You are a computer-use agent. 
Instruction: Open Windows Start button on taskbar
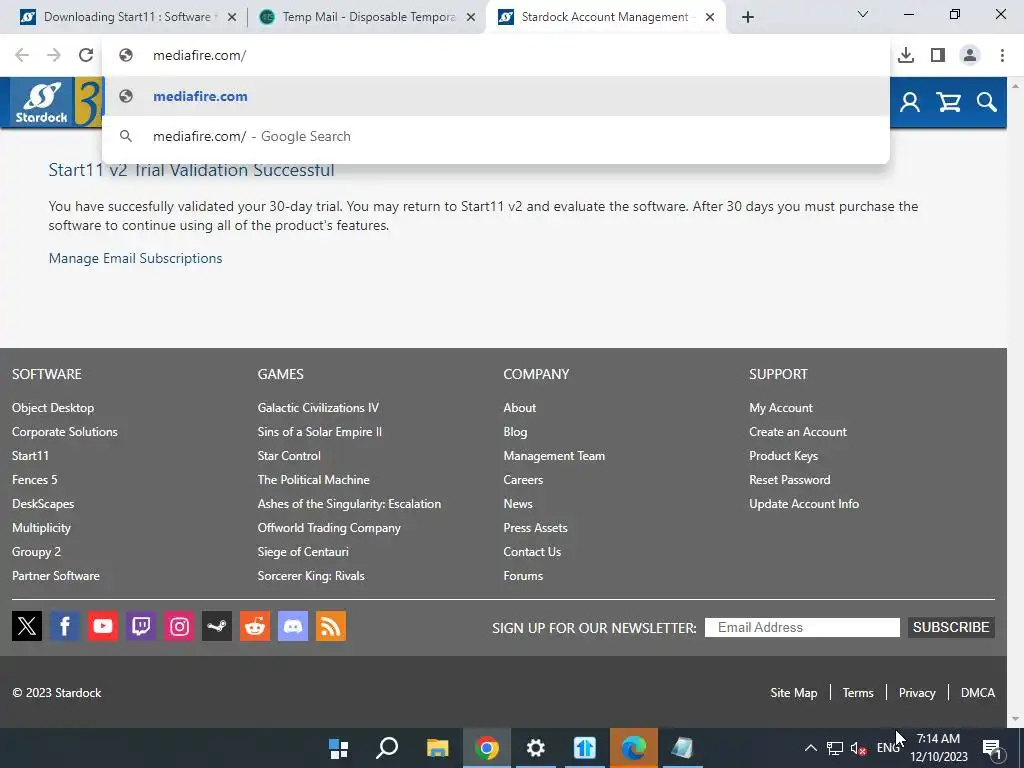pyautogui.click(x=338, y=748)
